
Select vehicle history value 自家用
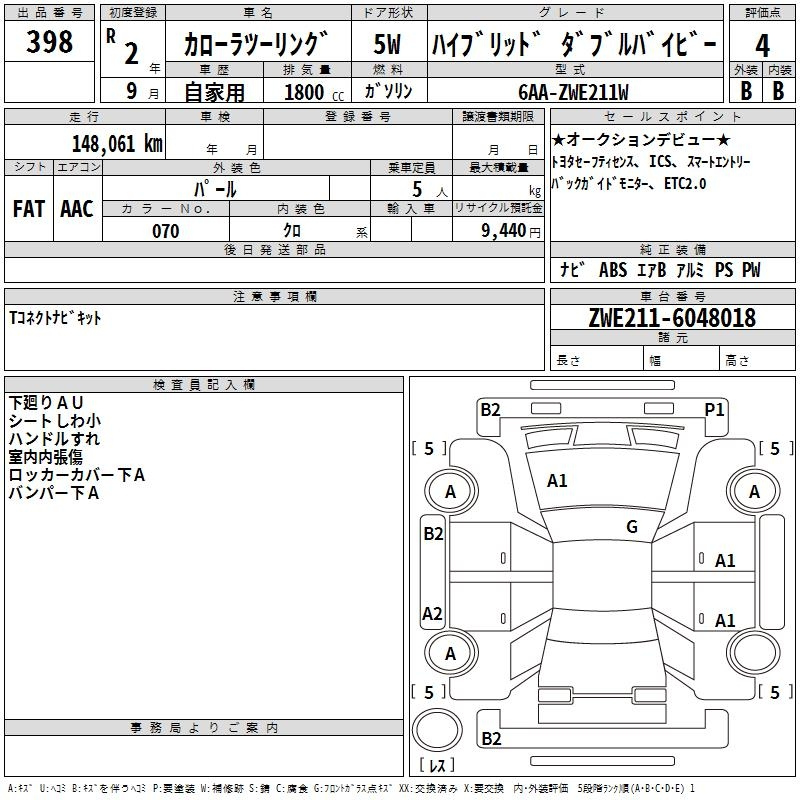[x=214, y=92]
